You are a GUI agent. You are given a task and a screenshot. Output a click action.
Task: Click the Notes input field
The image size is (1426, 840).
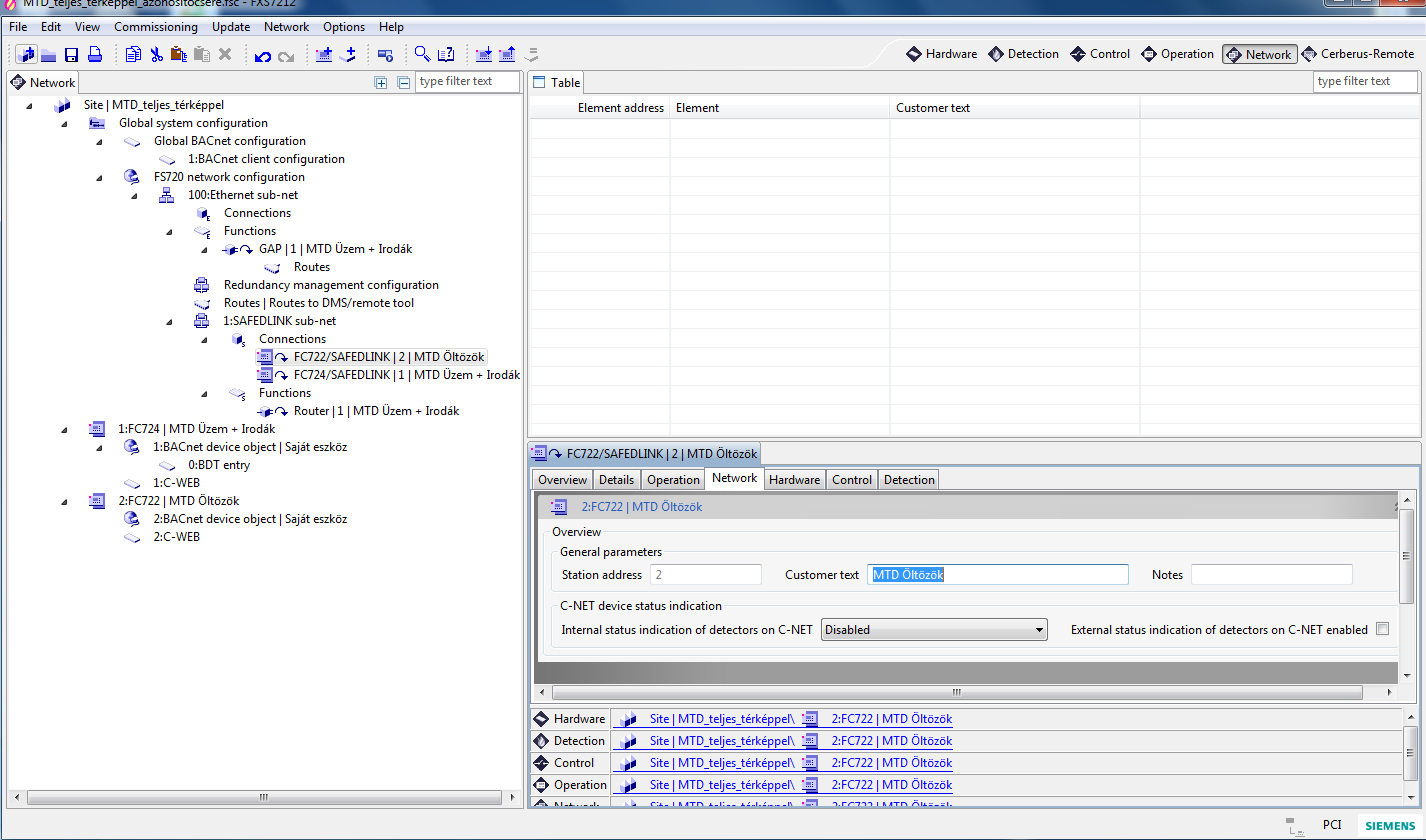pos(1271,575)
